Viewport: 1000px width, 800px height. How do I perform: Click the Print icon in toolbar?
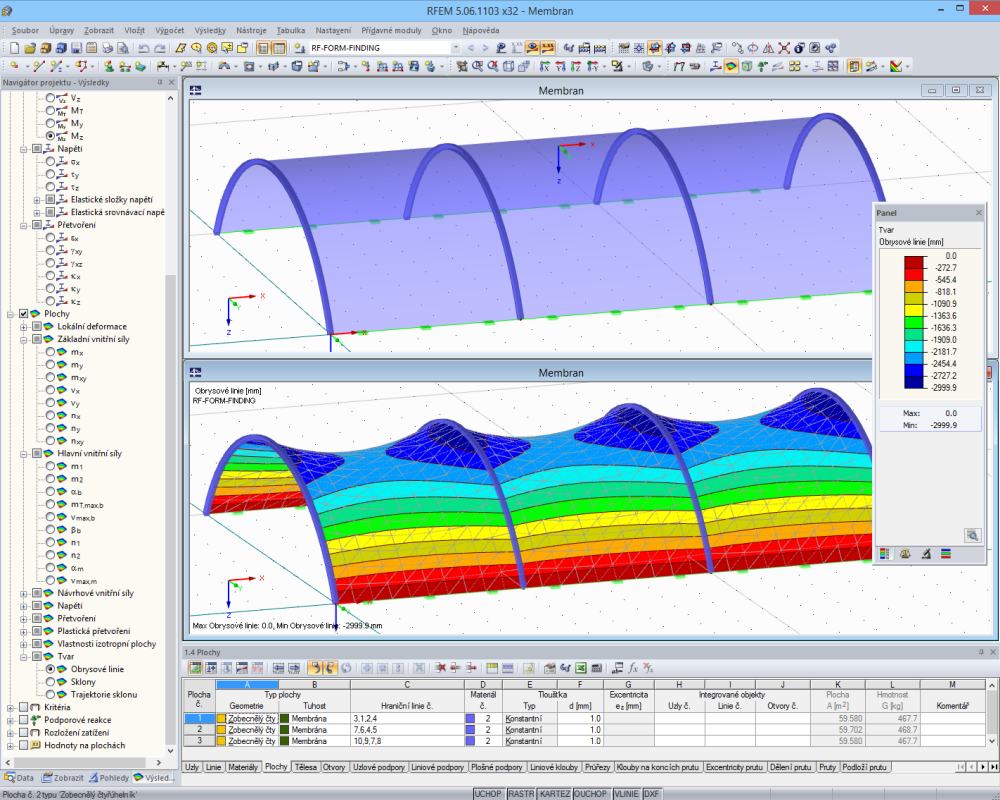(107, 48)
